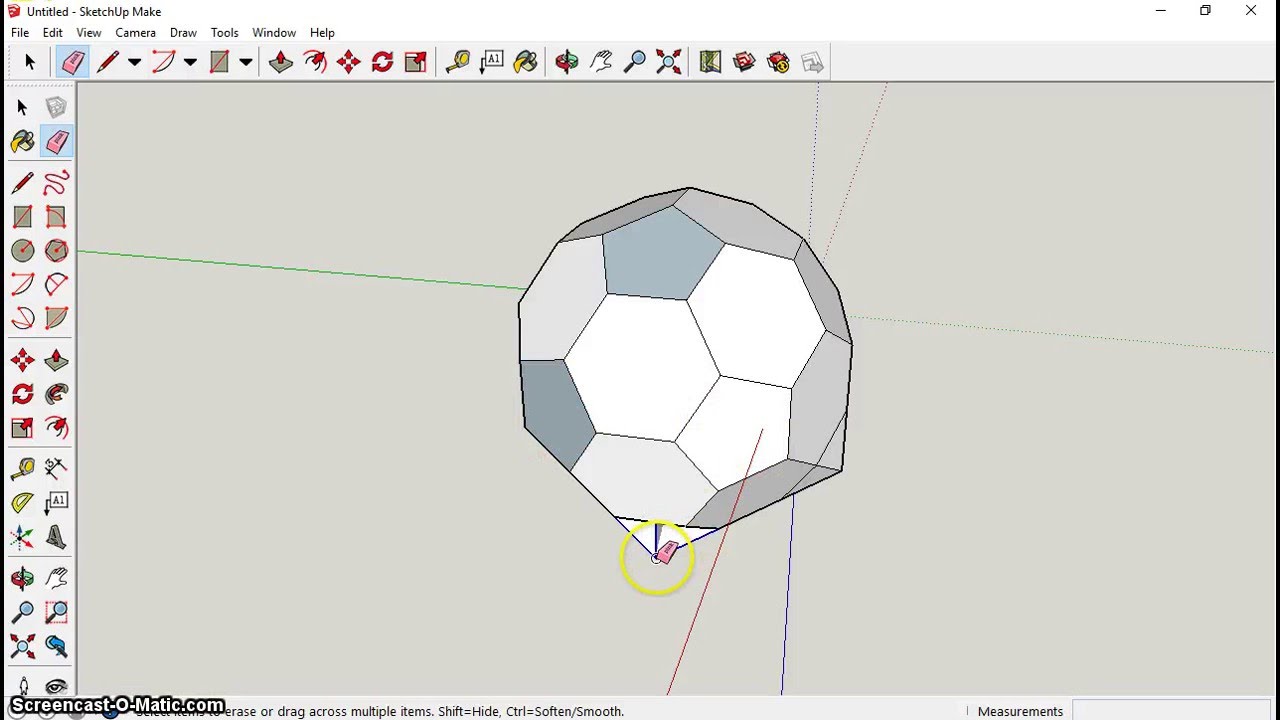Select the Push/Pull tool in the top toolbar
This screenshot has width=1280, height=720.
tap(280, 62)
